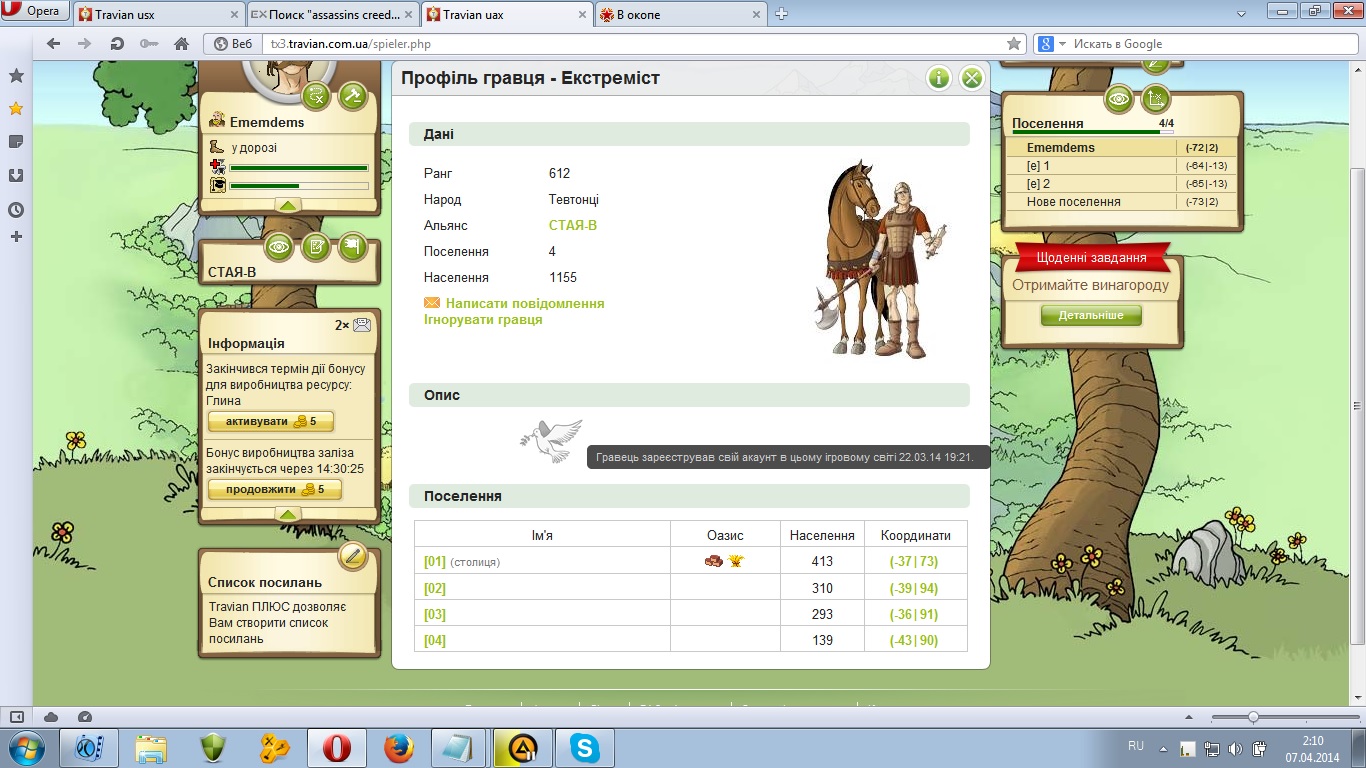Switch to В окопе tab
The image size is (1366, 768).
tap(682, 15)
